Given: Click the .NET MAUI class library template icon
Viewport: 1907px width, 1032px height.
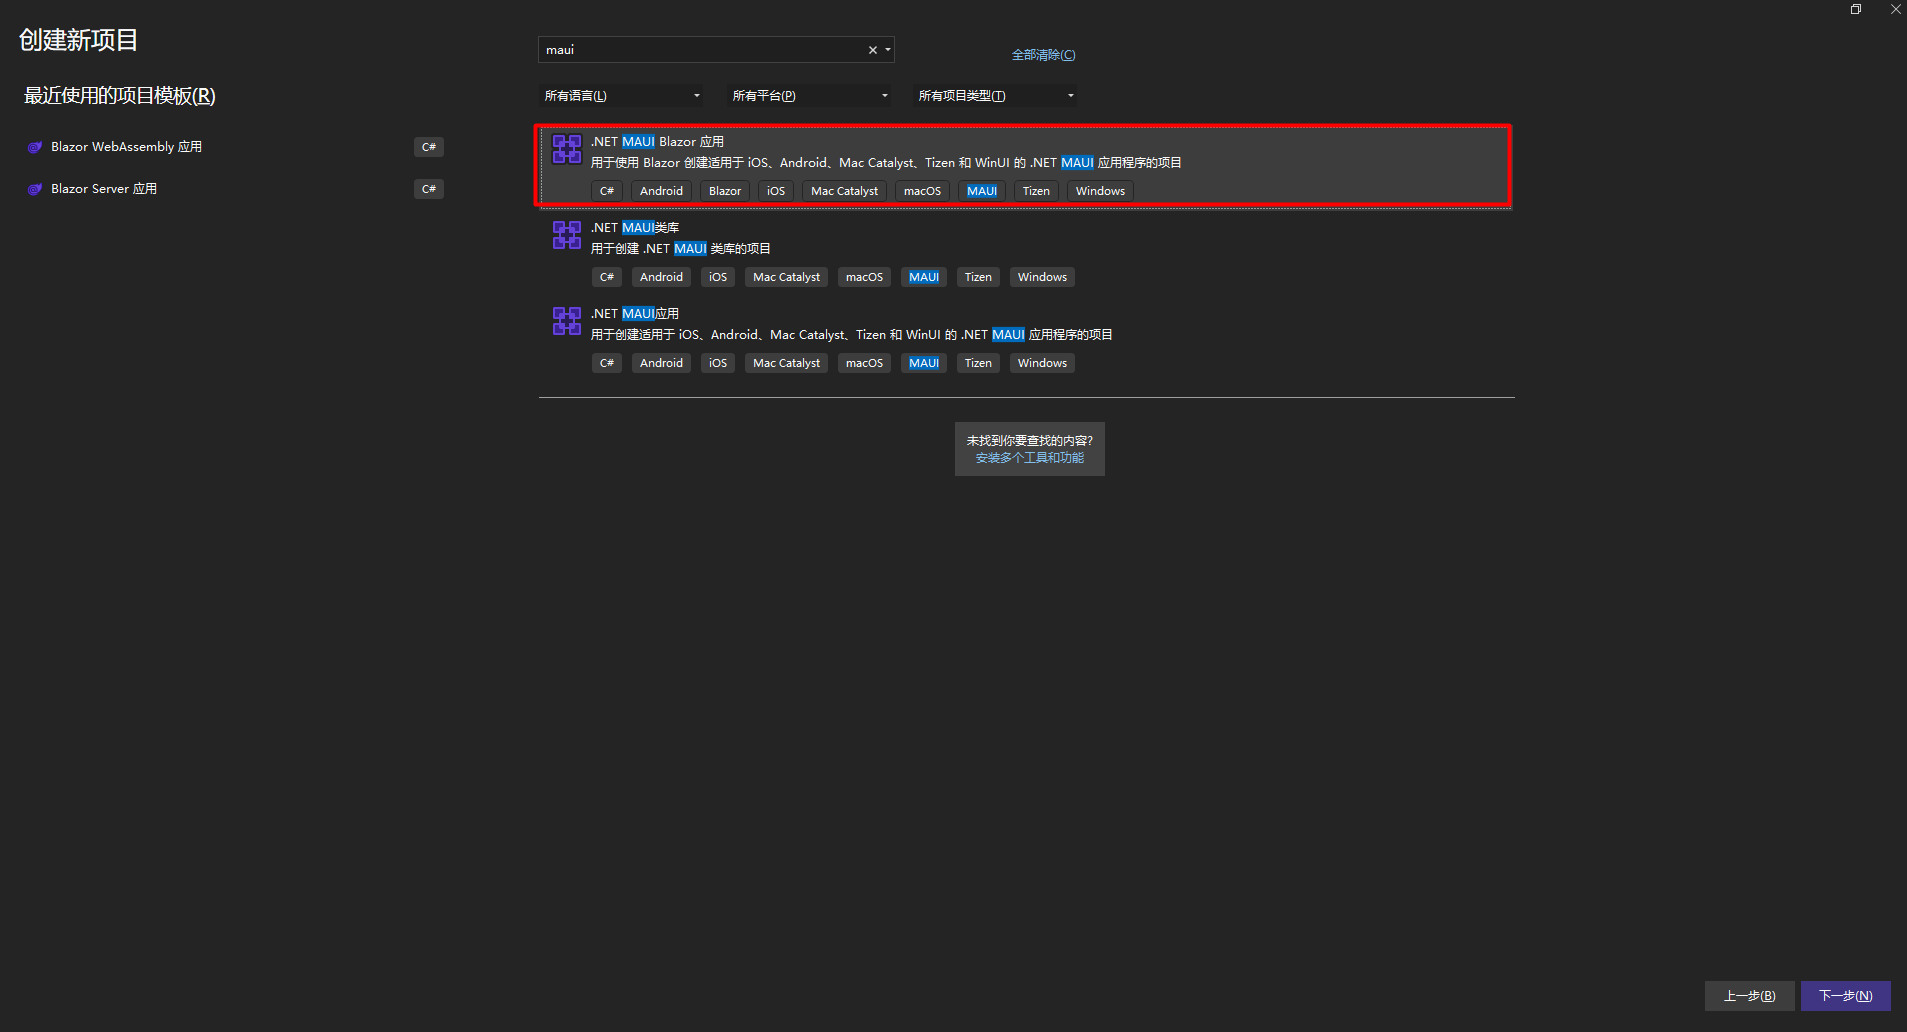Looking at the screenshot, I should [x=567, y=235].
